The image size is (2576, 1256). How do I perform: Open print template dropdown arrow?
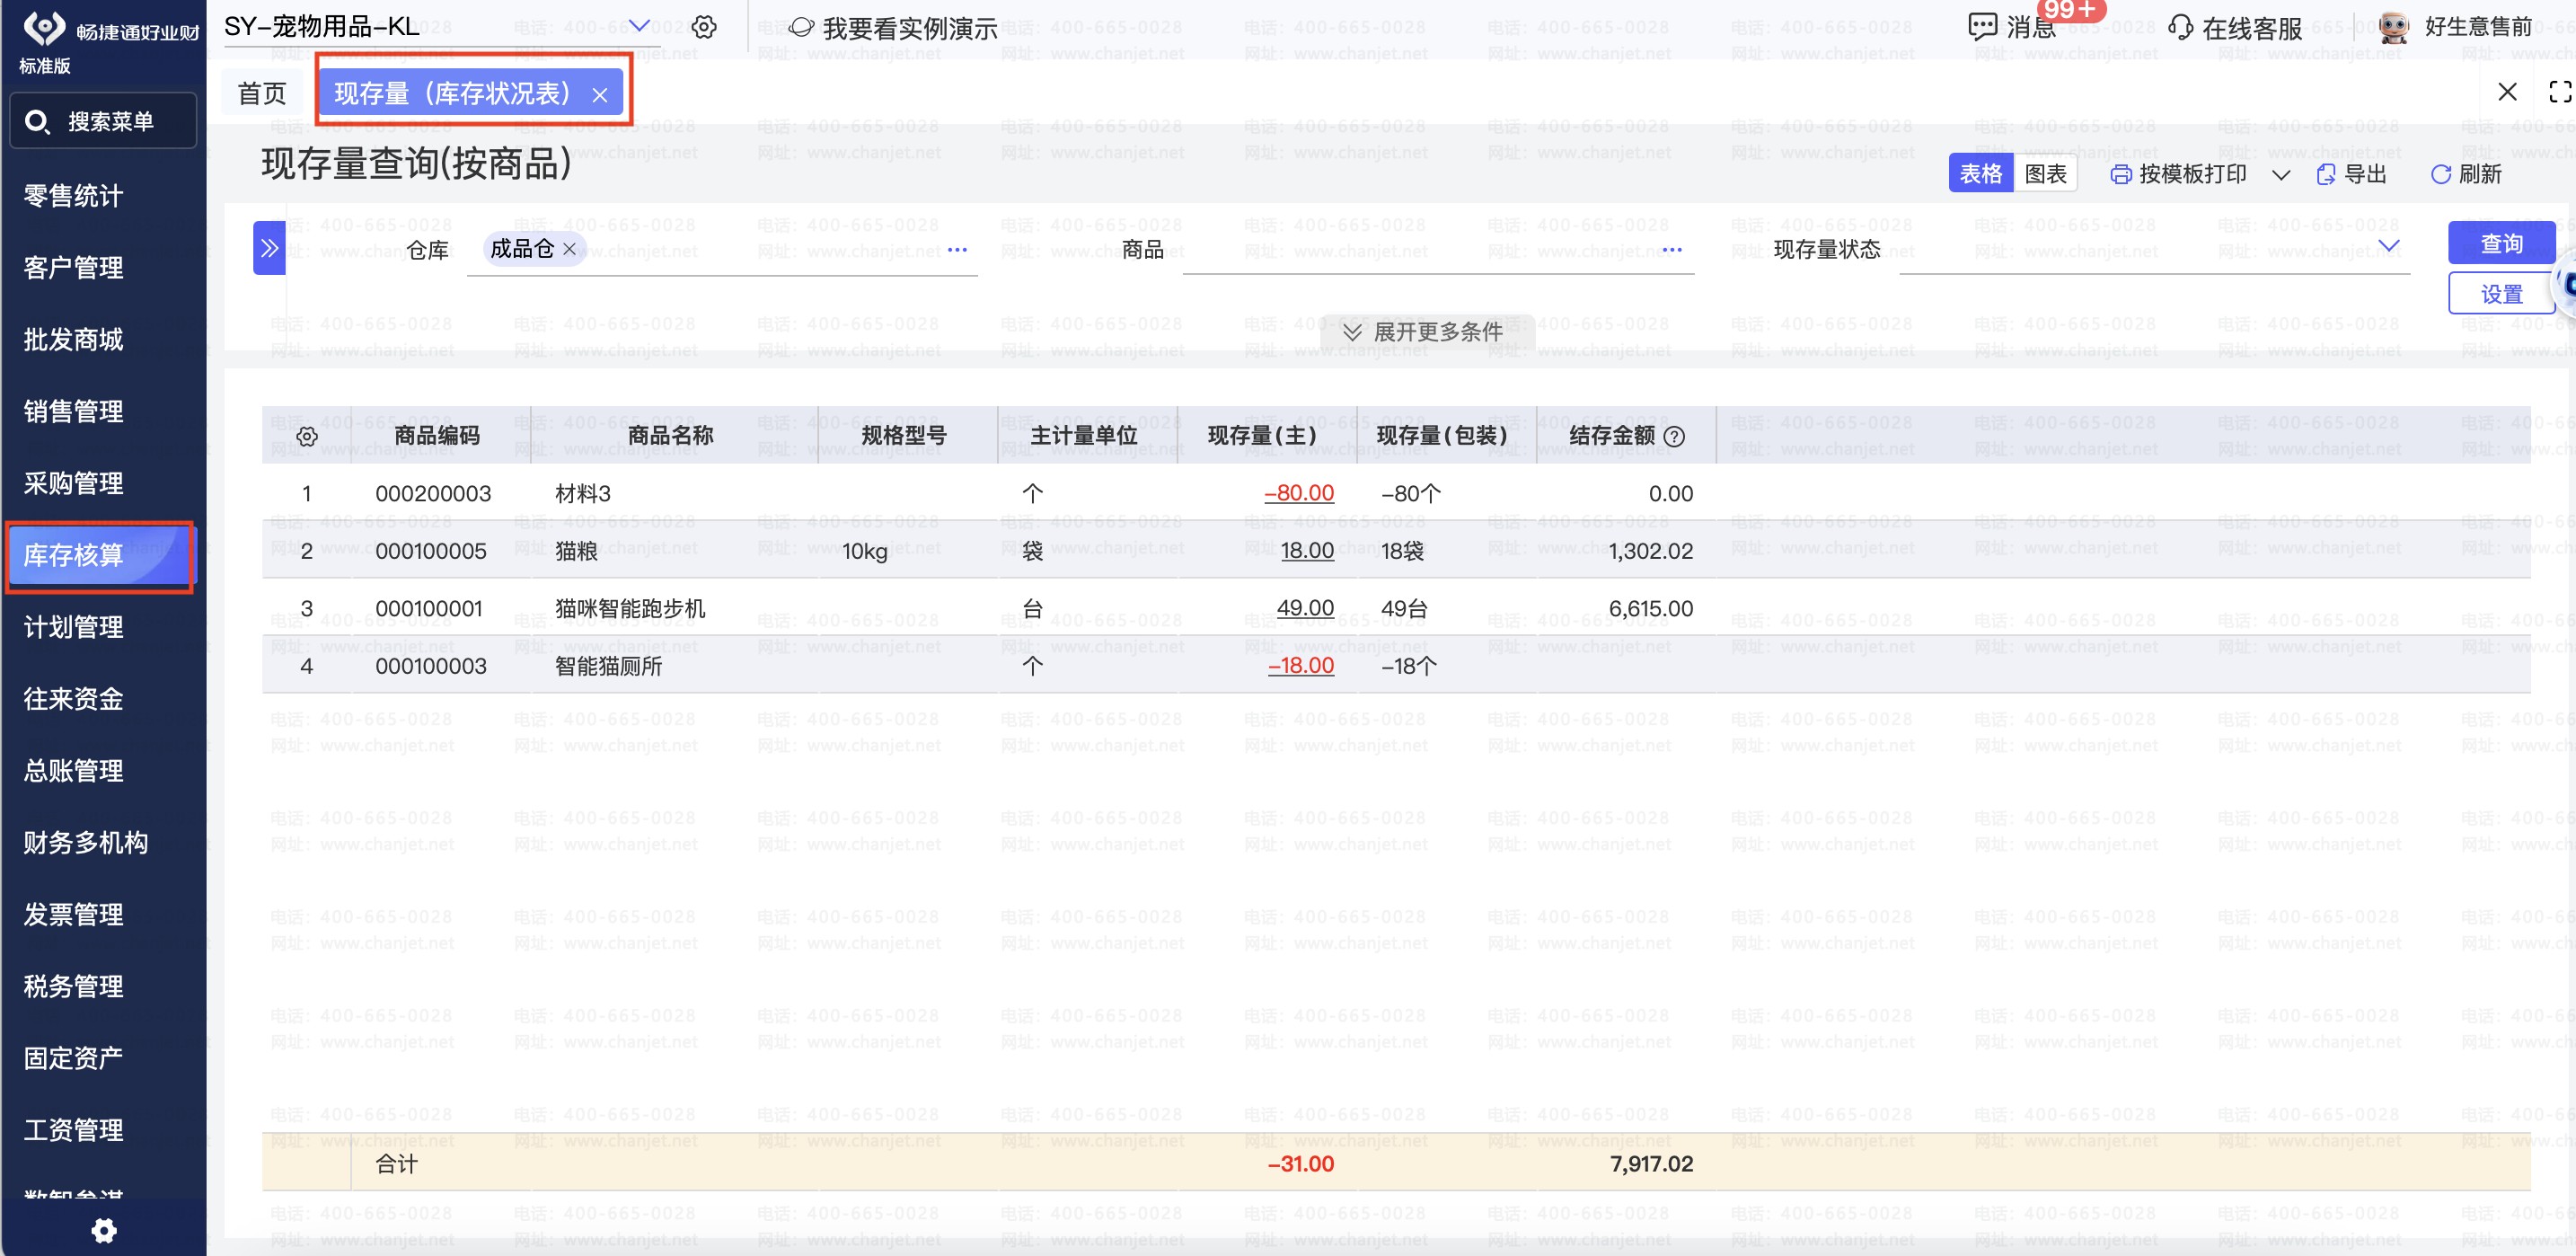click(2281, 175)
